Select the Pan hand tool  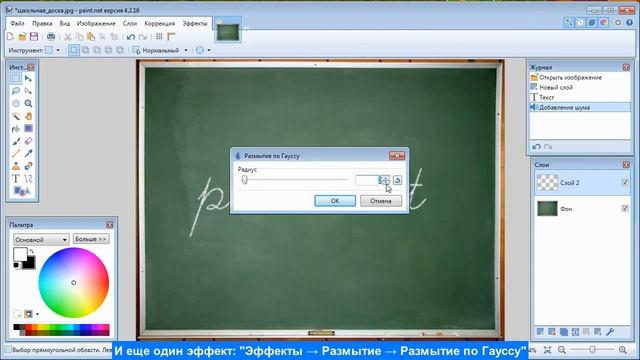click(x=28, y=116)
